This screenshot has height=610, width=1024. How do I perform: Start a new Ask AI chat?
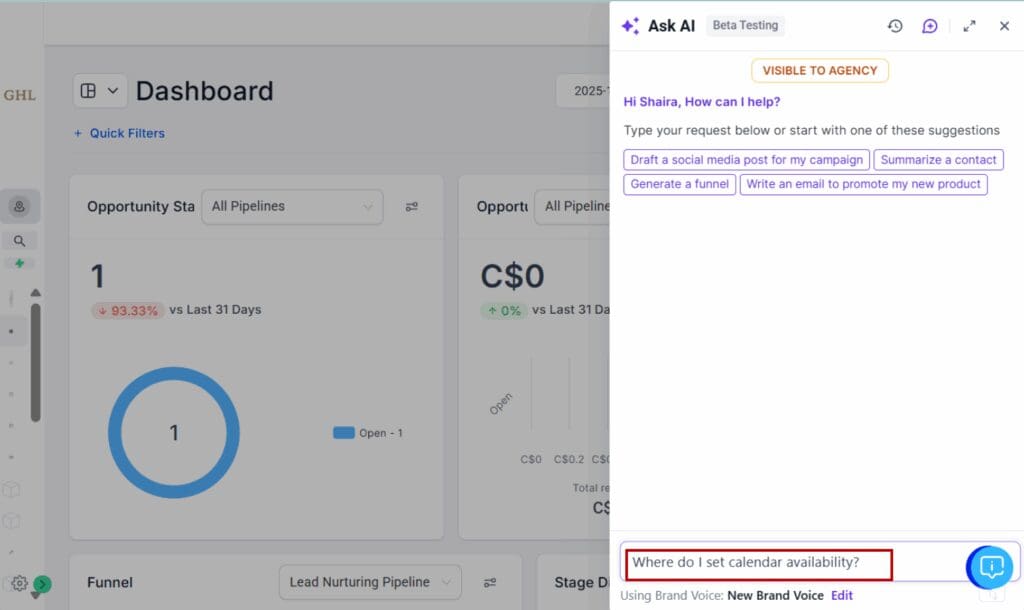[930, 26]
